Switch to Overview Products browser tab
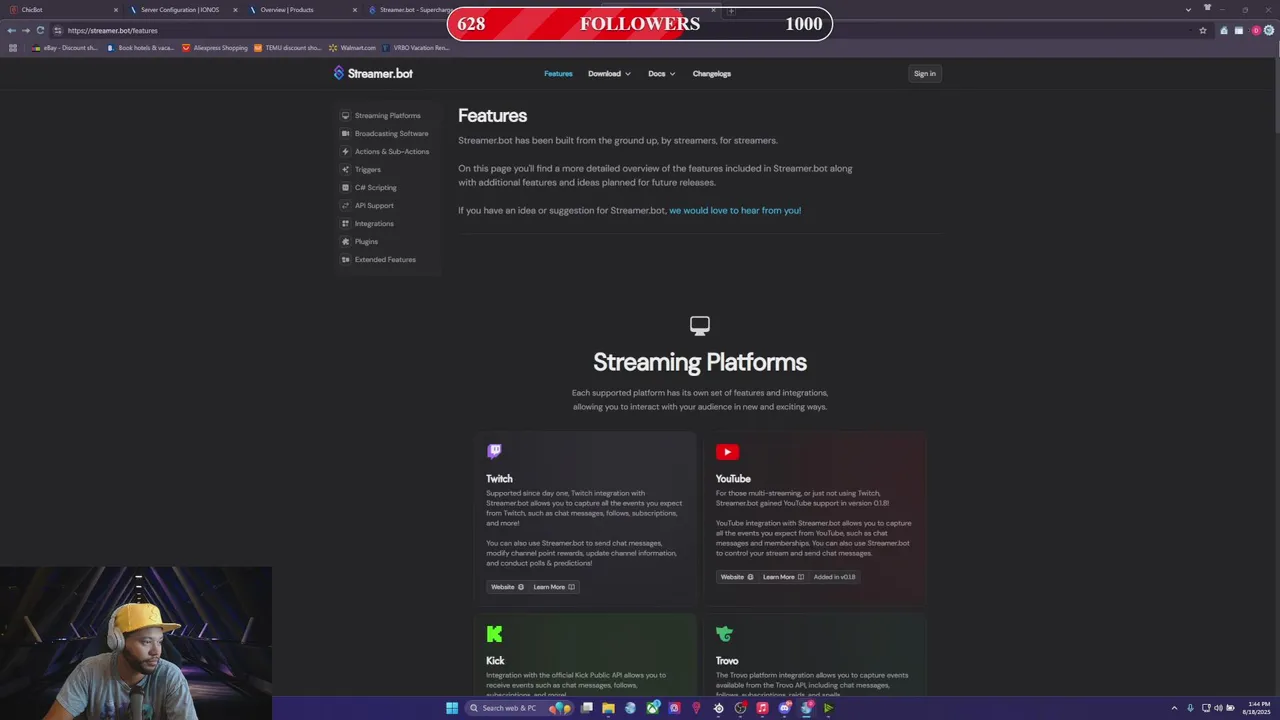This screenshot has height=720, width=1280. point(302,10)
